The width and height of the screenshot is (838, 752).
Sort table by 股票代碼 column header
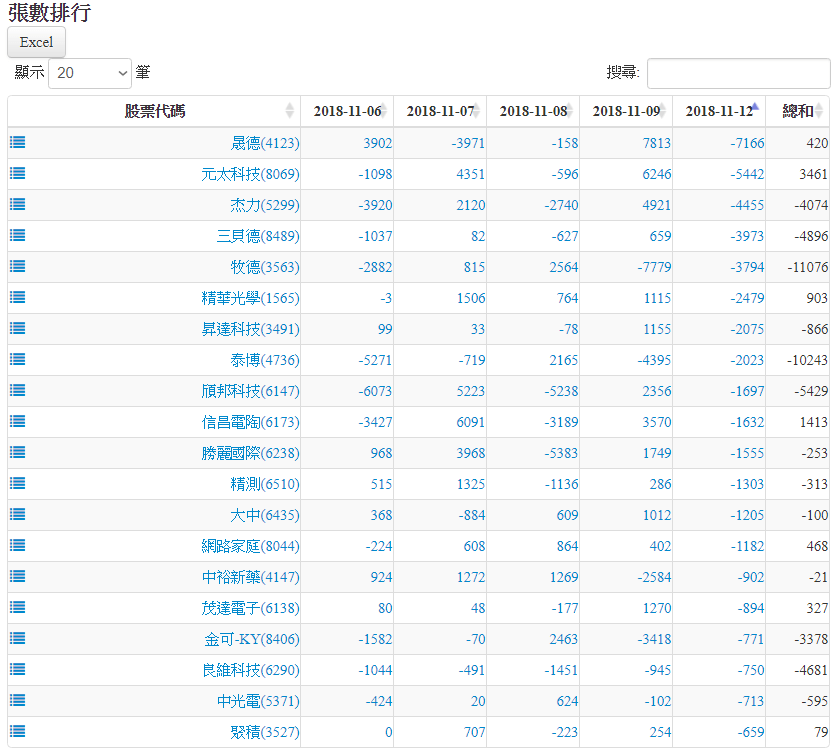pyautogui.click(x=154, y=111)
